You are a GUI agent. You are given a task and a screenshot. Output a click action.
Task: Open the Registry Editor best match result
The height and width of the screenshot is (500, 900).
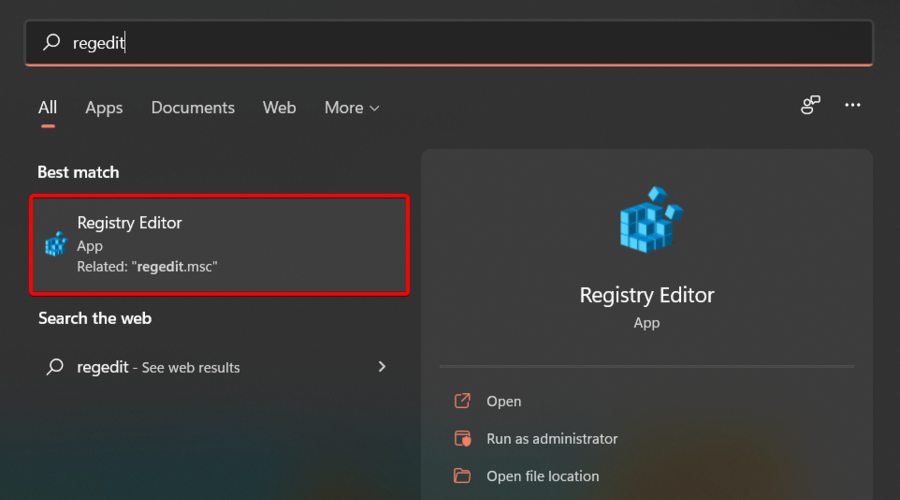click(x=219, y=245)
